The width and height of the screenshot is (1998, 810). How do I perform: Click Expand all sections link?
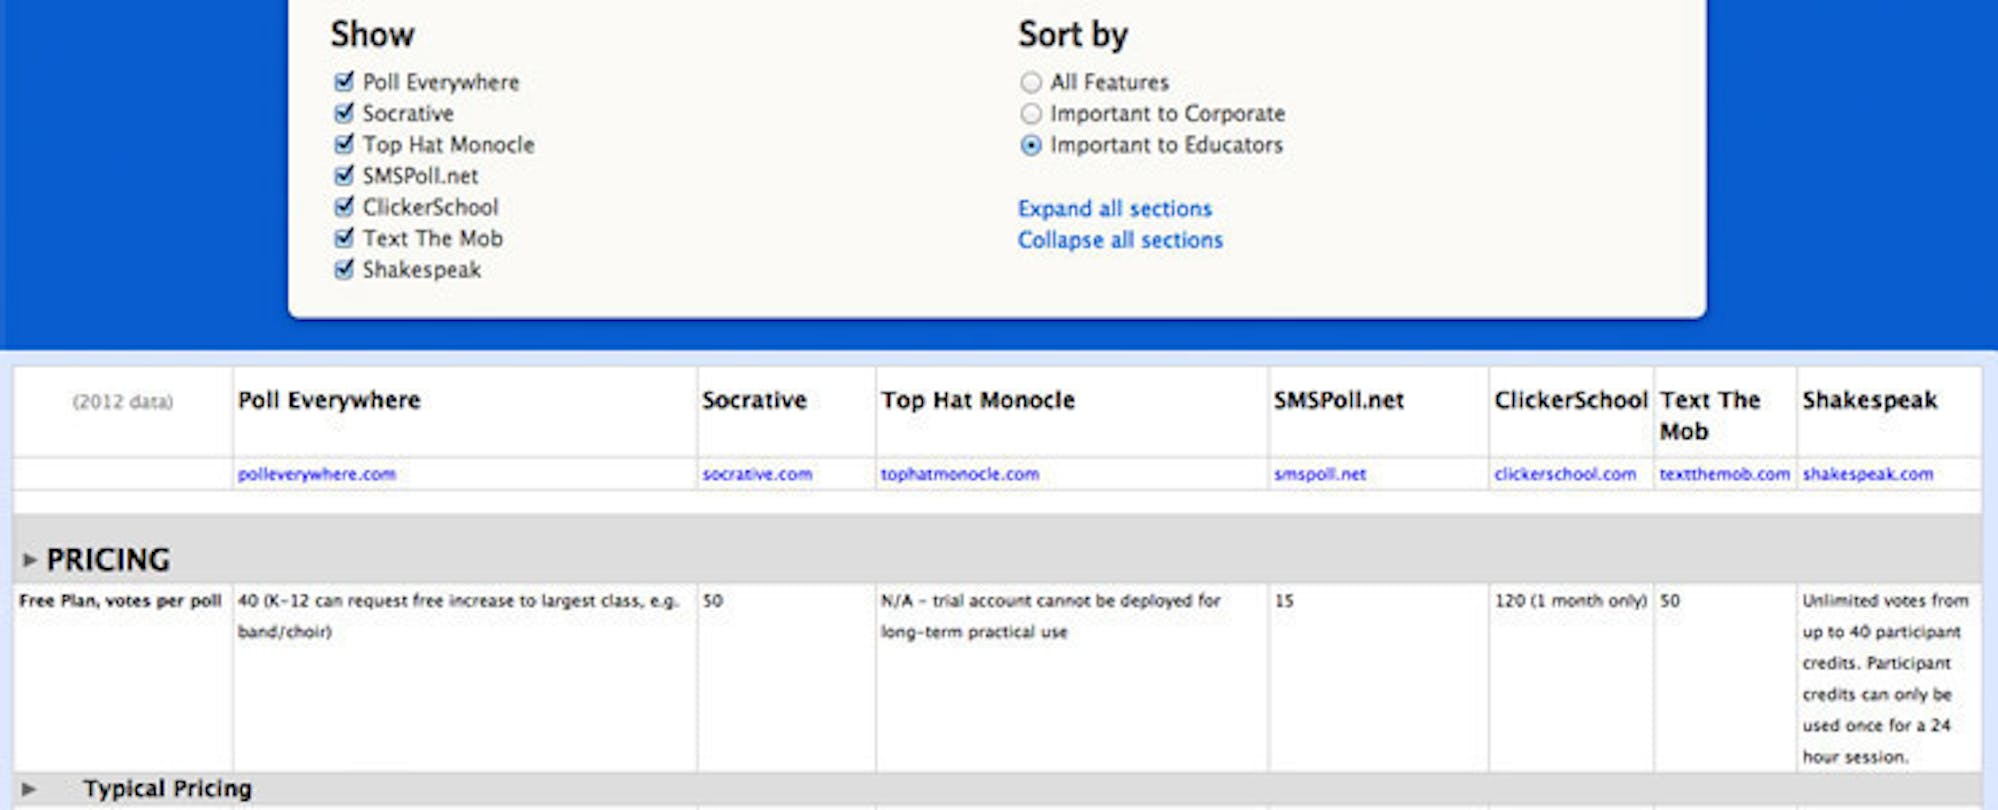[x=1115, y=208]
